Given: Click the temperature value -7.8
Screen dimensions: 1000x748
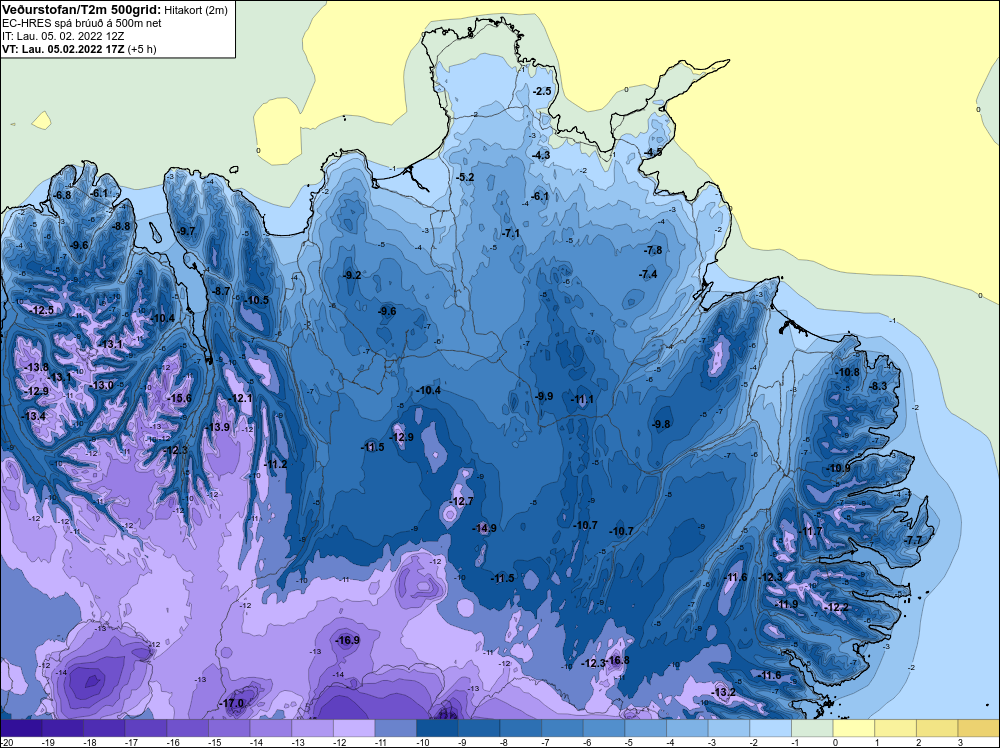Looking at the screenshot, I should 653,250.
